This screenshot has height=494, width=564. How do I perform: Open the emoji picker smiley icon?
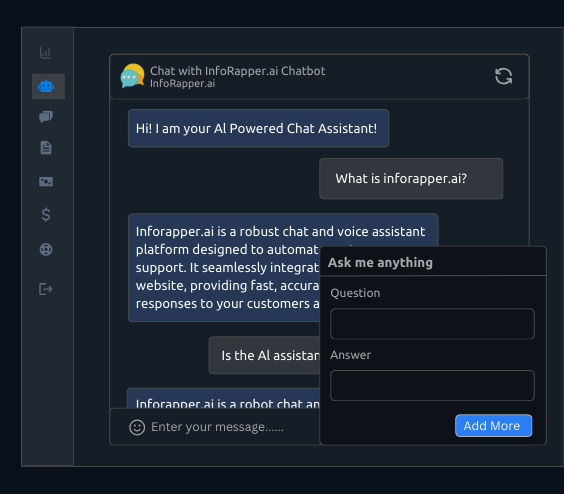tap(137, 427)
